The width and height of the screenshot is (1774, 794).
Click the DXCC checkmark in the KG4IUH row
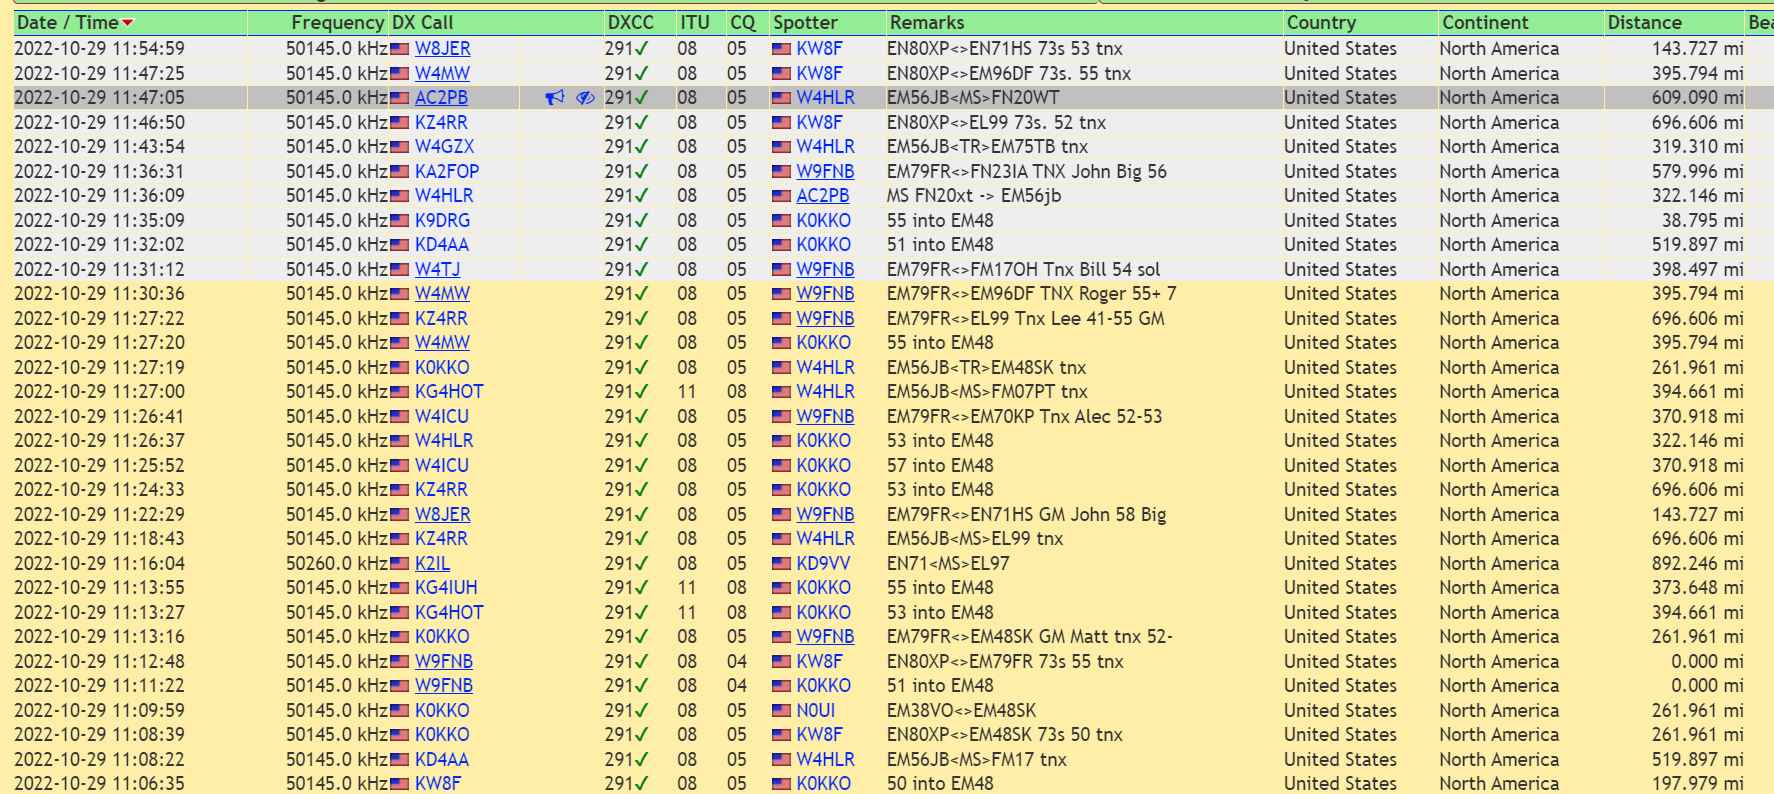641,587
